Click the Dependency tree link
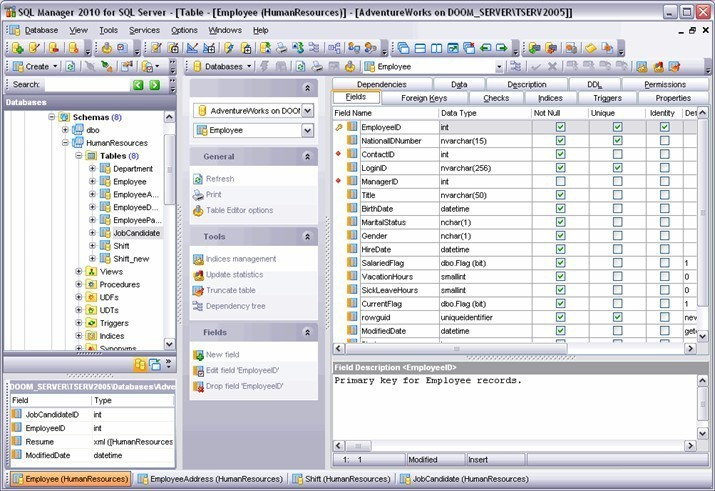Screen dimensions: 715x491 pyautogui.click(x=235, y=306)
